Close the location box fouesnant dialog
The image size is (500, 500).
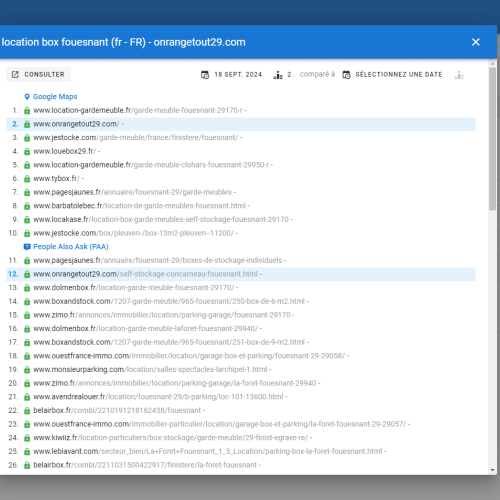(x=476, y=42)
